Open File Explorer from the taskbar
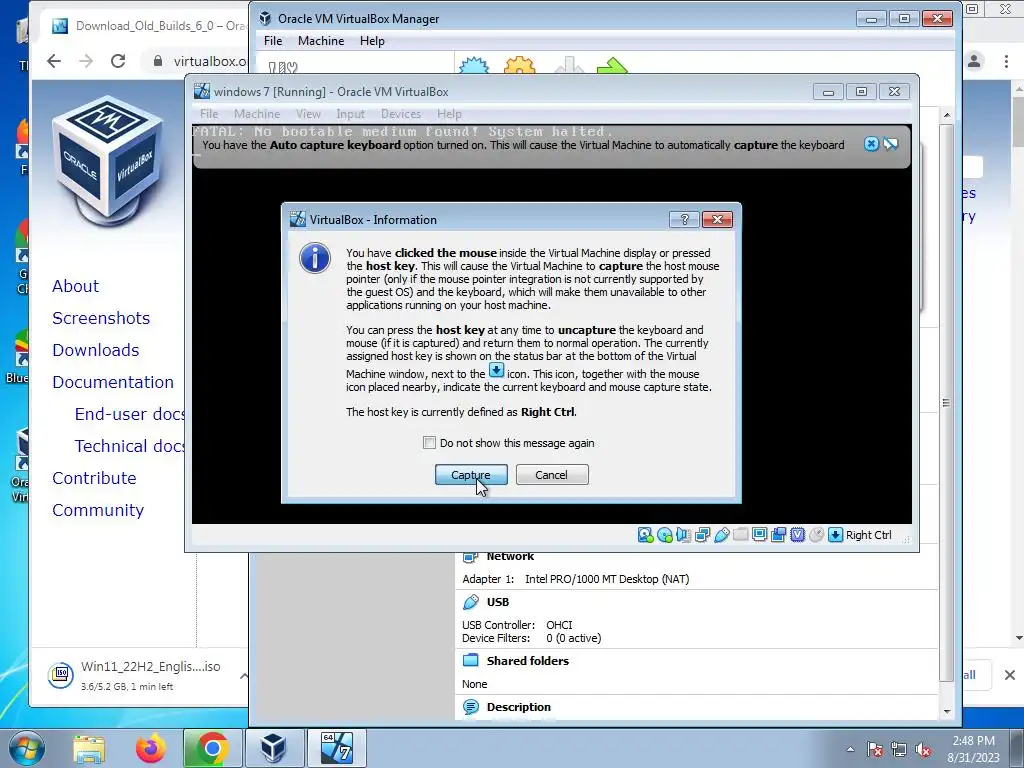Viewport: 1024px width, 768px height. click(x=89, y=748)
